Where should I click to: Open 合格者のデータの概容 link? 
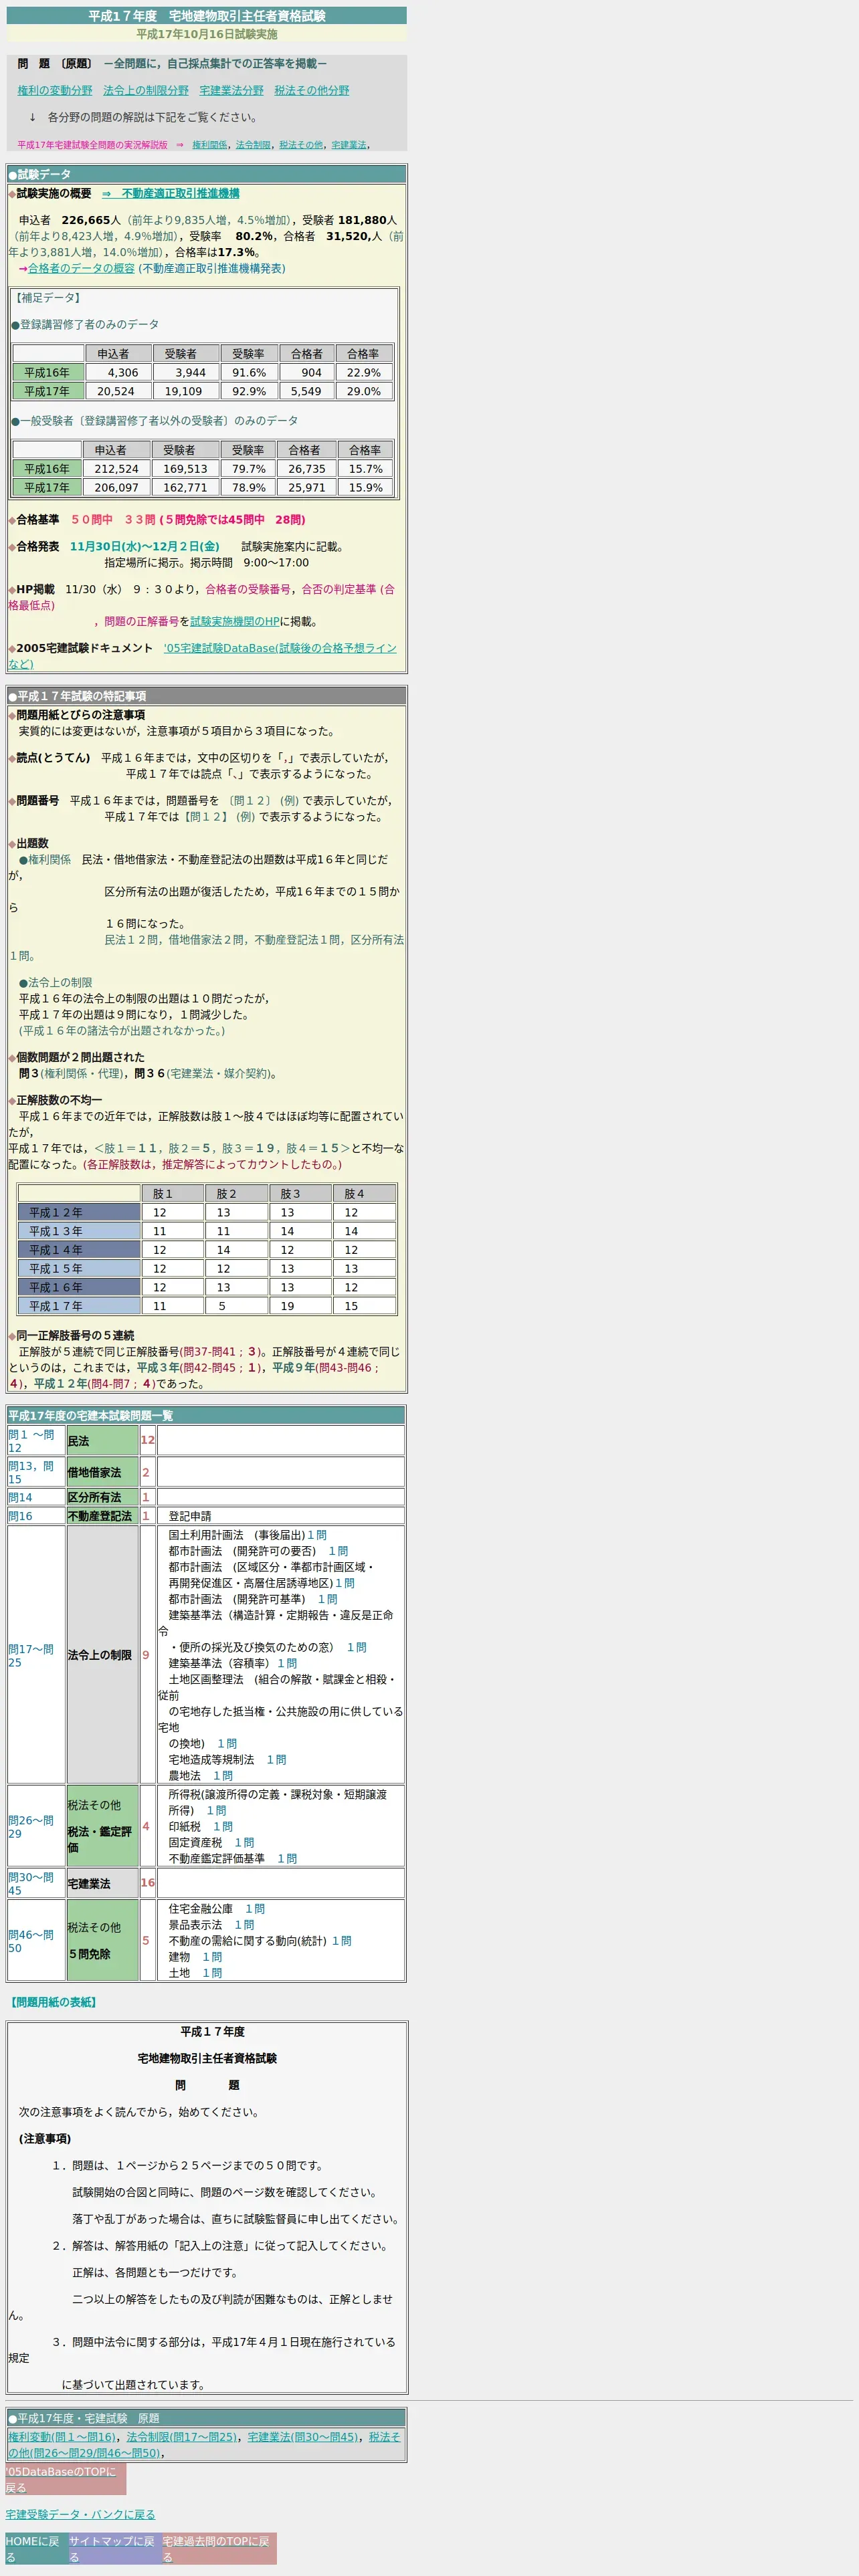[81, 268]
